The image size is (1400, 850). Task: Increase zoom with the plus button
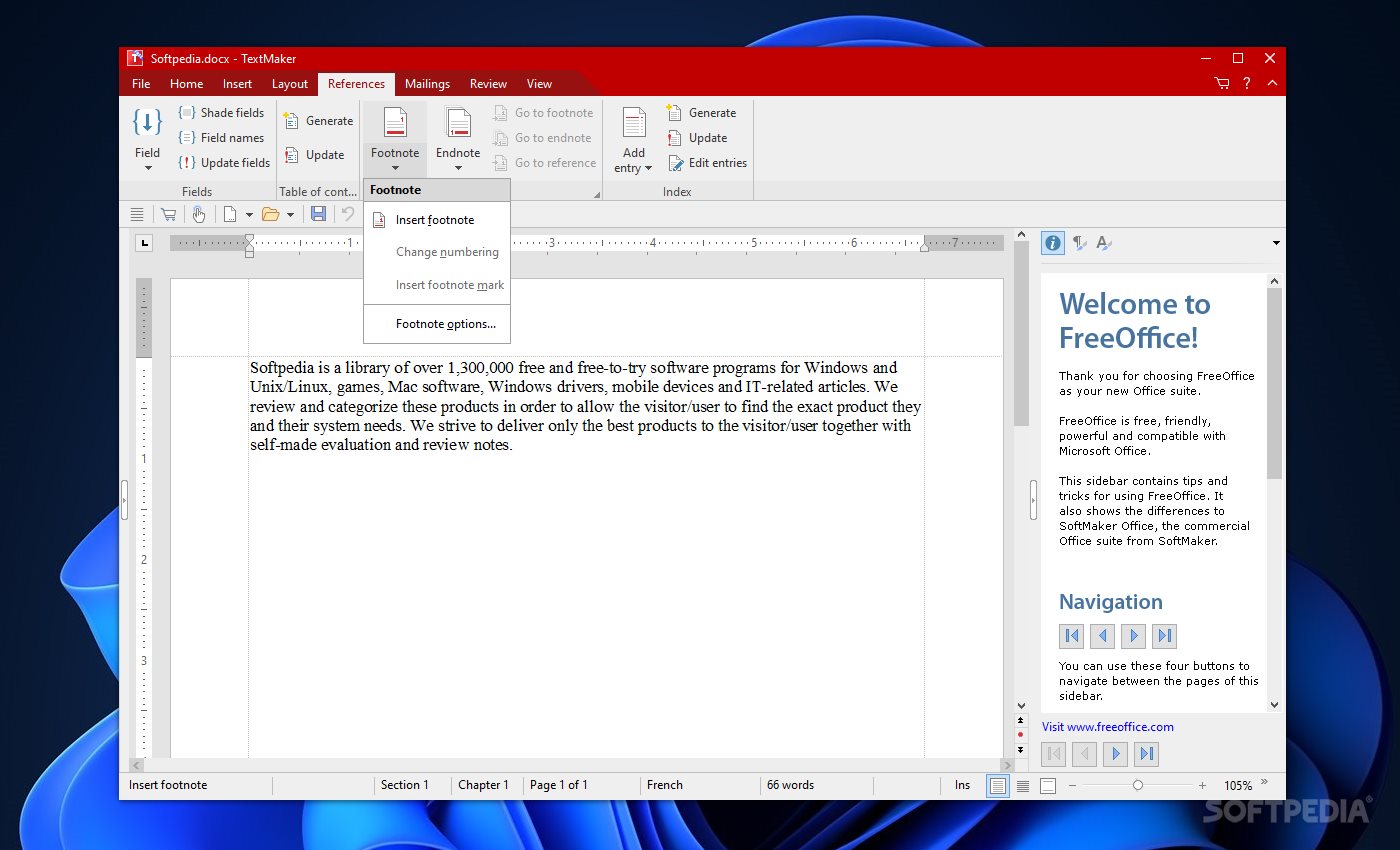pyautogui.click(x=1202, y=786)
